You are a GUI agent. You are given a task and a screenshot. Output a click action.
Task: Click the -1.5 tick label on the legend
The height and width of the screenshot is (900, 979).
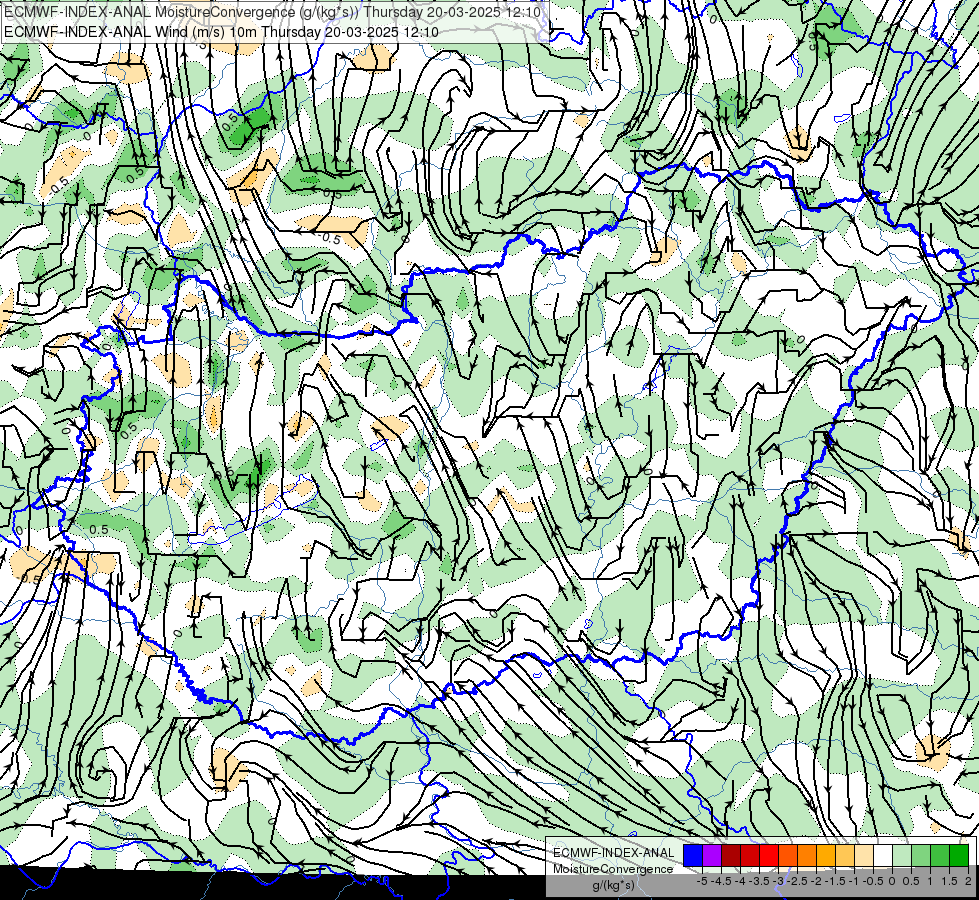835,881
